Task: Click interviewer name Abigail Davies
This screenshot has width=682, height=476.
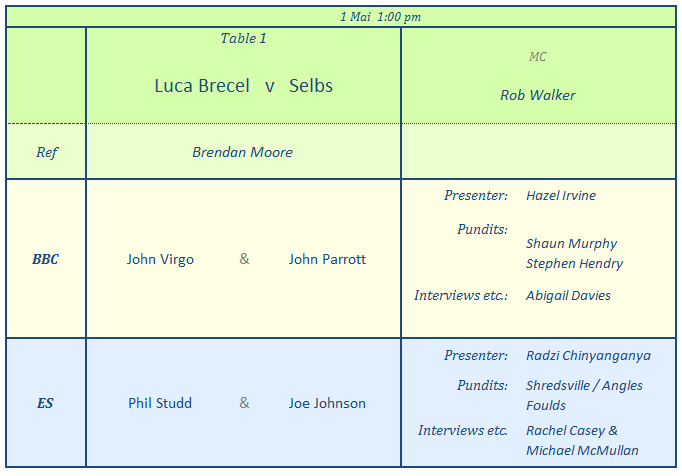Action: click(x=568, y=296)
